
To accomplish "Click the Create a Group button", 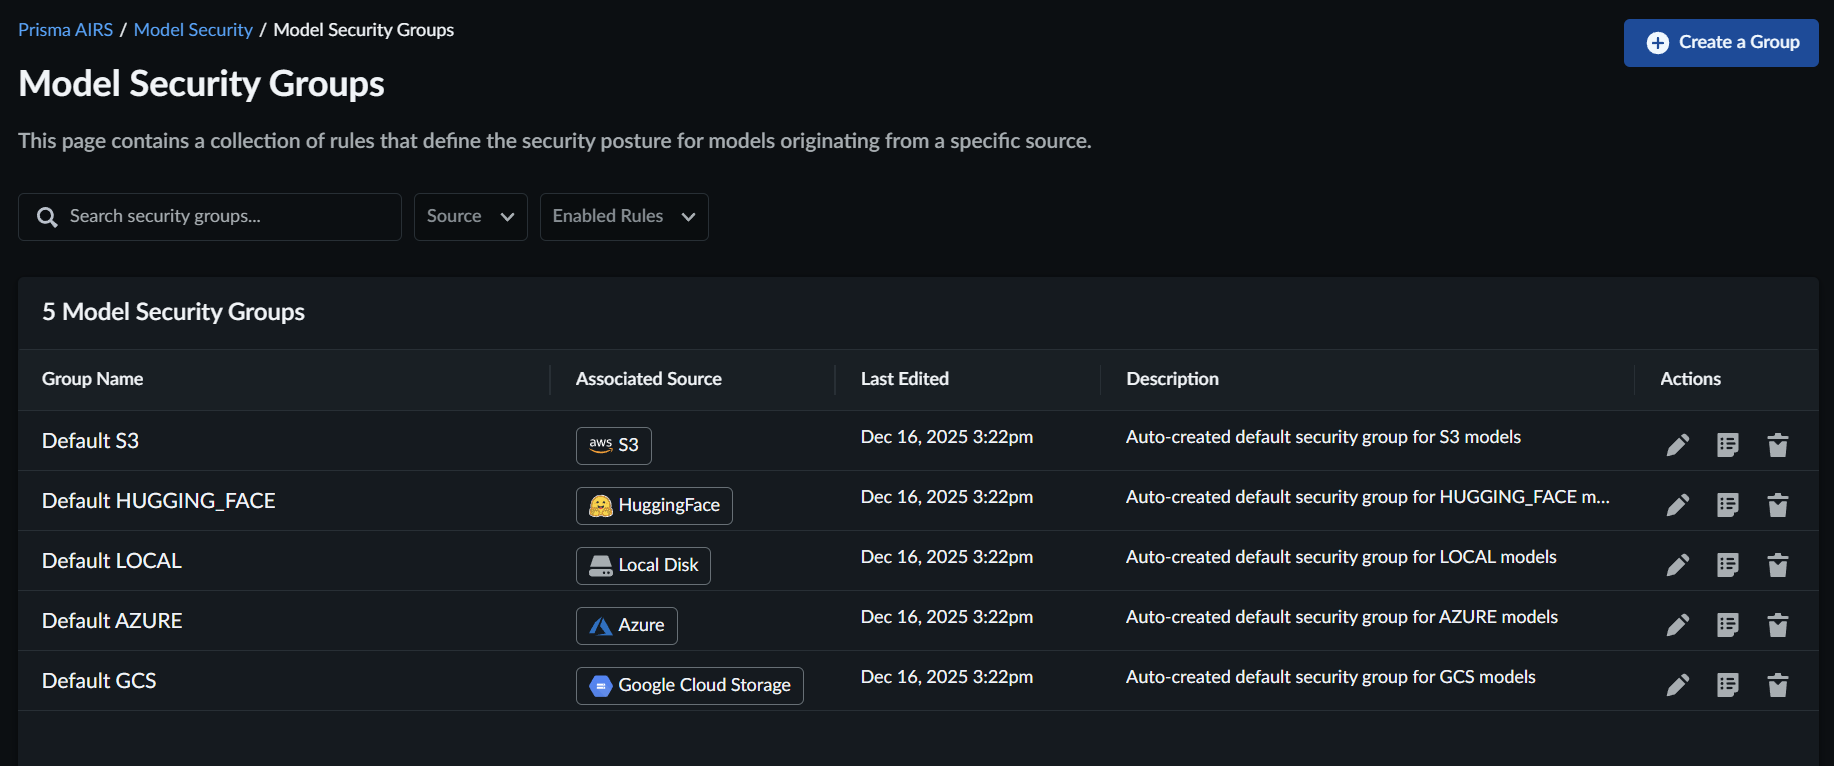I will coord(1720,43).
